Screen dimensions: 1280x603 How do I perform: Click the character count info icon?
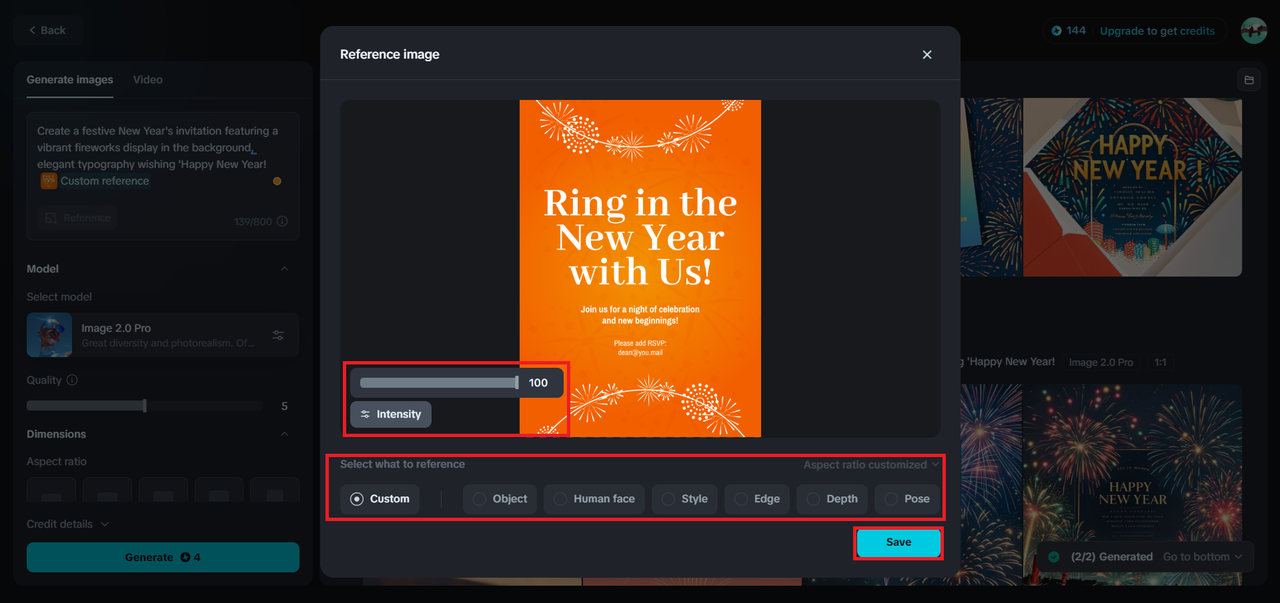click(282, 221)
